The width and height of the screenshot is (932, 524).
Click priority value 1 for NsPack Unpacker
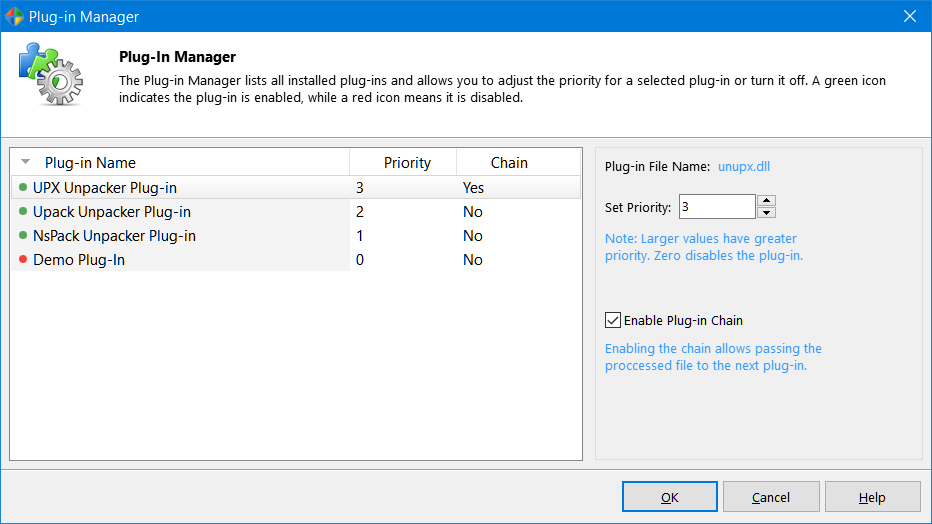coord(360,235)
